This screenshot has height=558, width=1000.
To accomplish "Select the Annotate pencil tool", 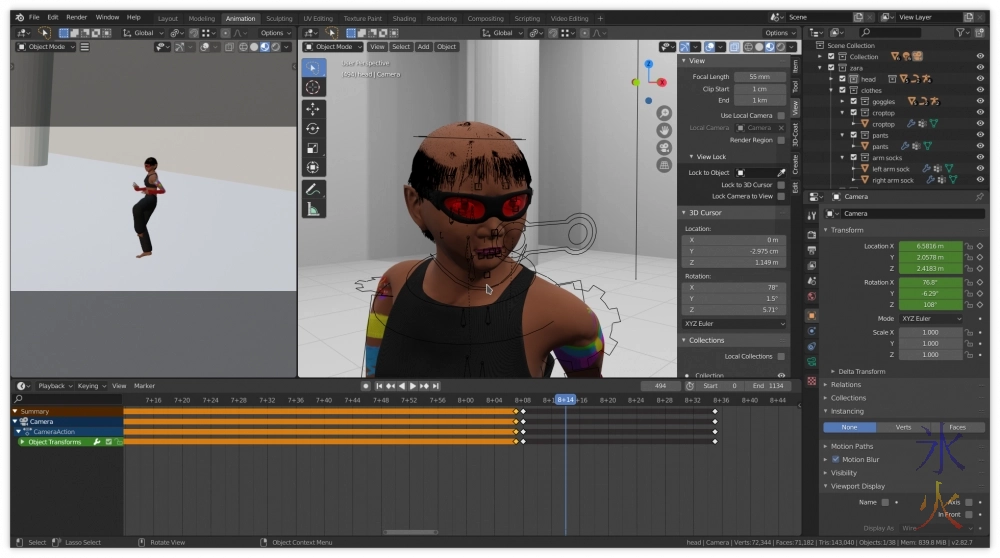I will 313,188.
